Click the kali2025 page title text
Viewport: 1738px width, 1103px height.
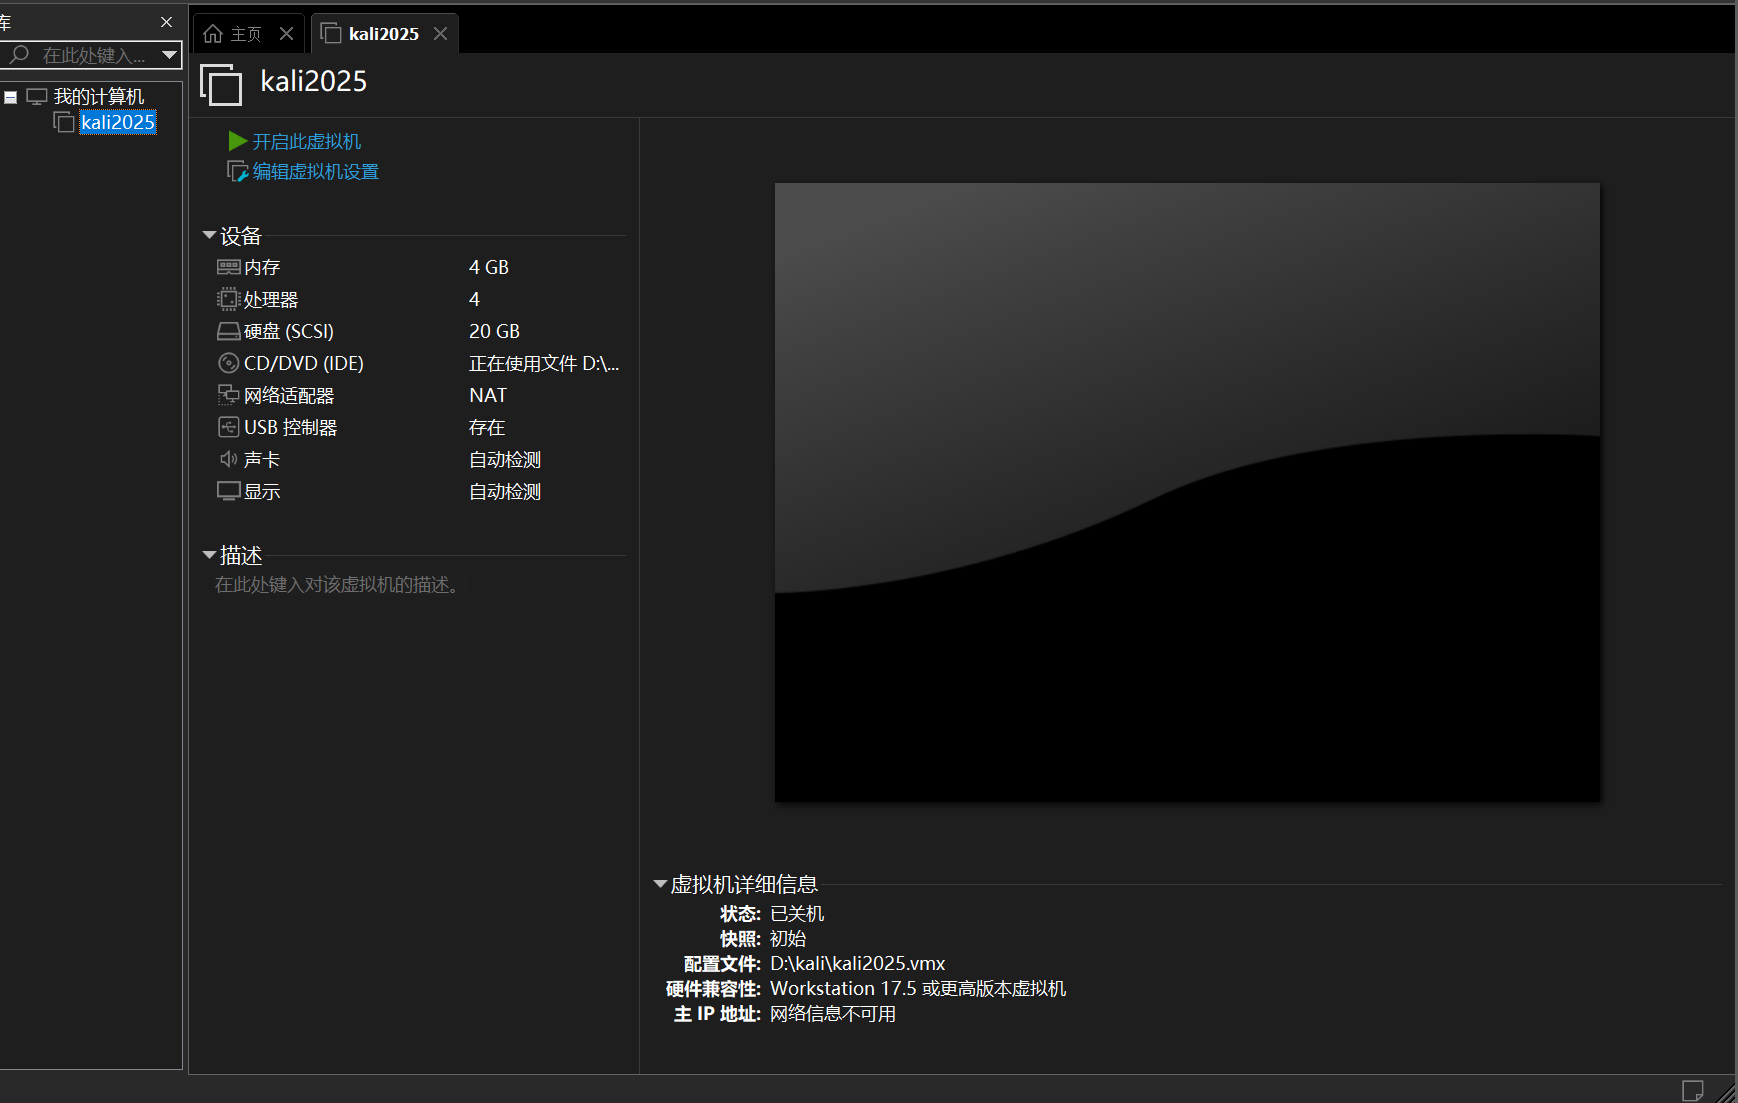tap(314, 81)
